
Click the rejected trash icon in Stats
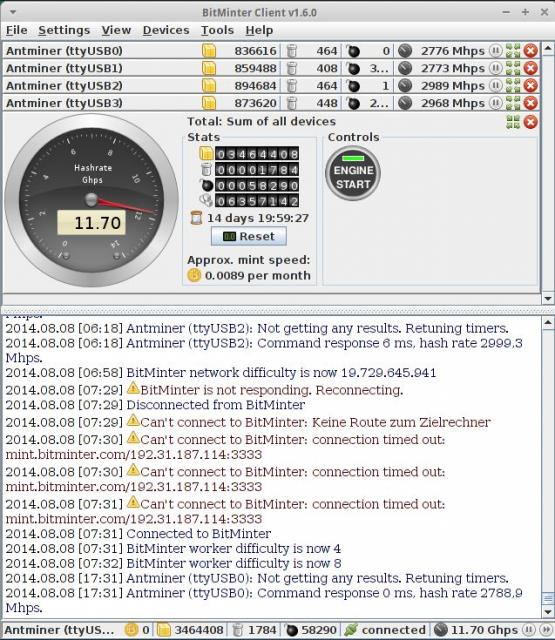pos(206,169)
